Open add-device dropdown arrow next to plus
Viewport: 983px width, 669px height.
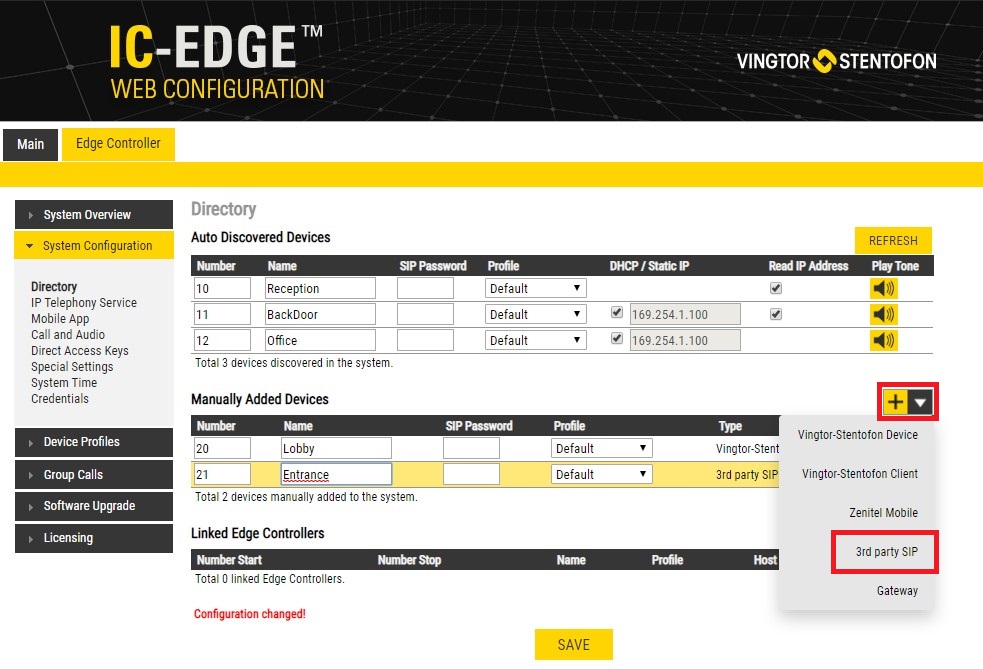(920, 402)
